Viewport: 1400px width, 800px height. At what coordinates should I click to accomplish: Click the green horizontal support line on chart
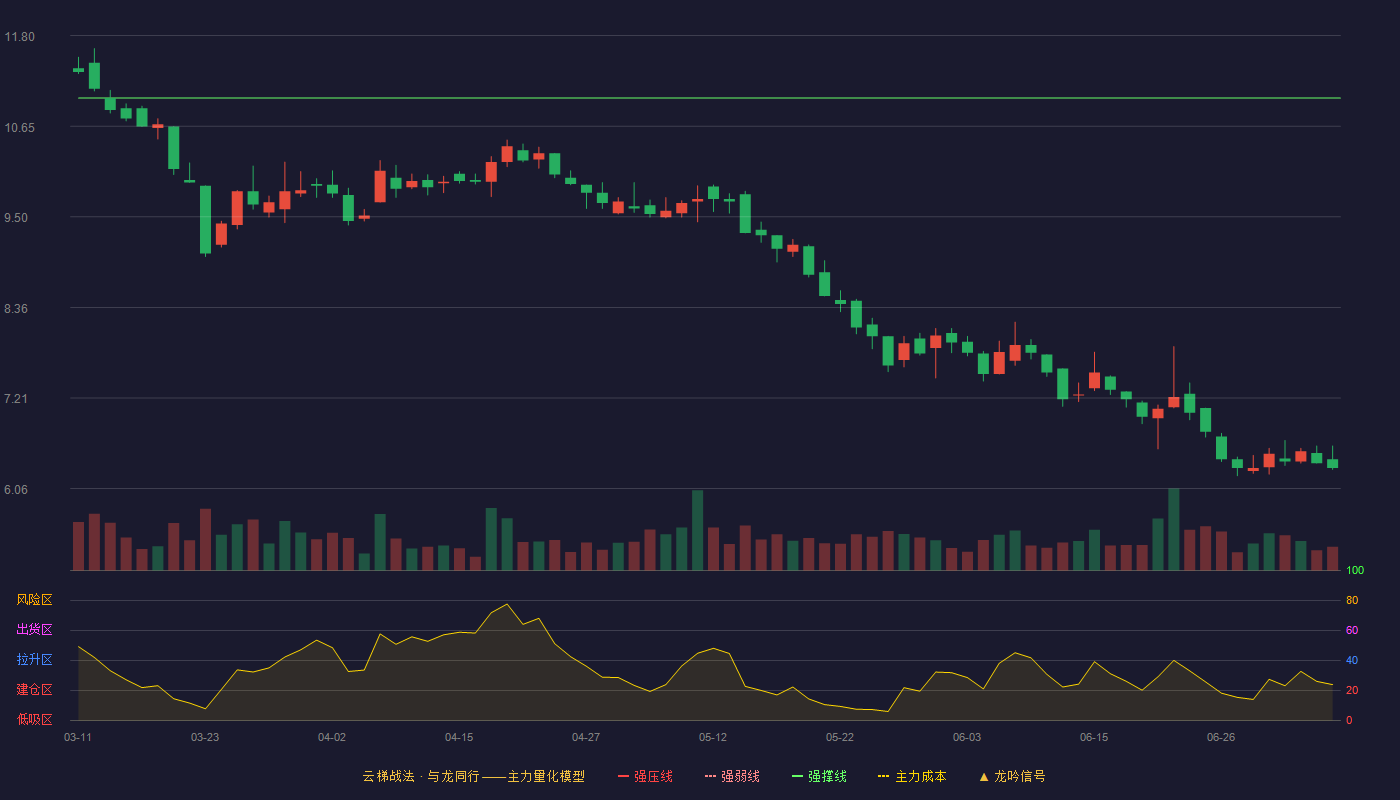[709, 98]
